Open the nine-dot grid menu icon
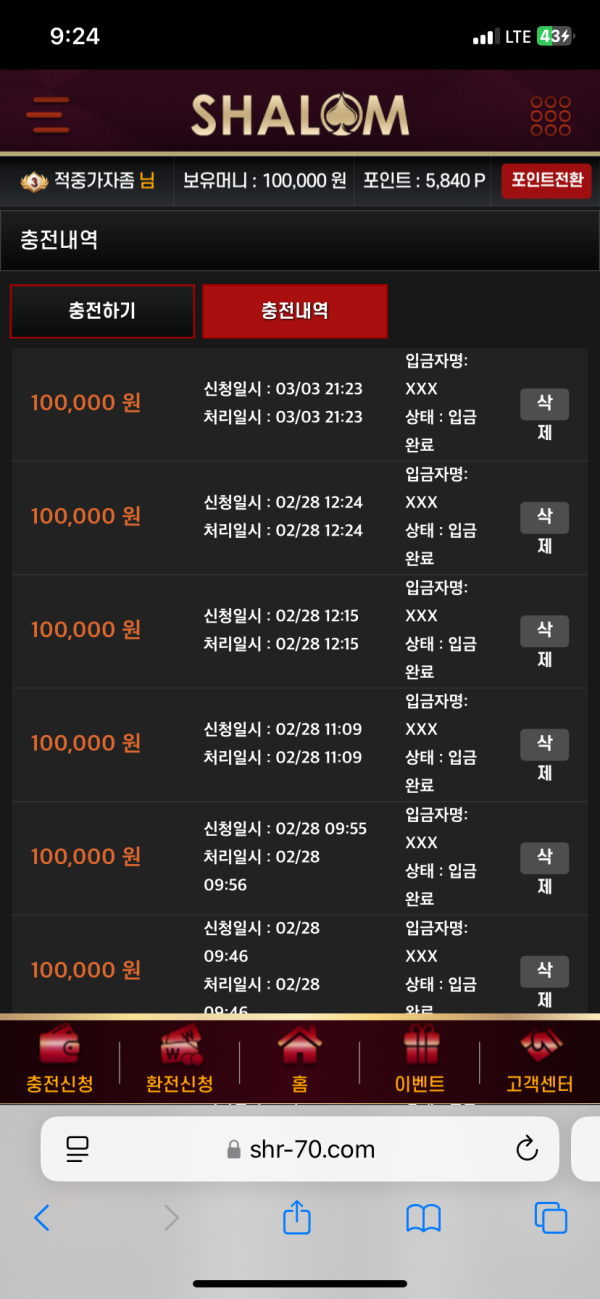 [x=551, y=116]
